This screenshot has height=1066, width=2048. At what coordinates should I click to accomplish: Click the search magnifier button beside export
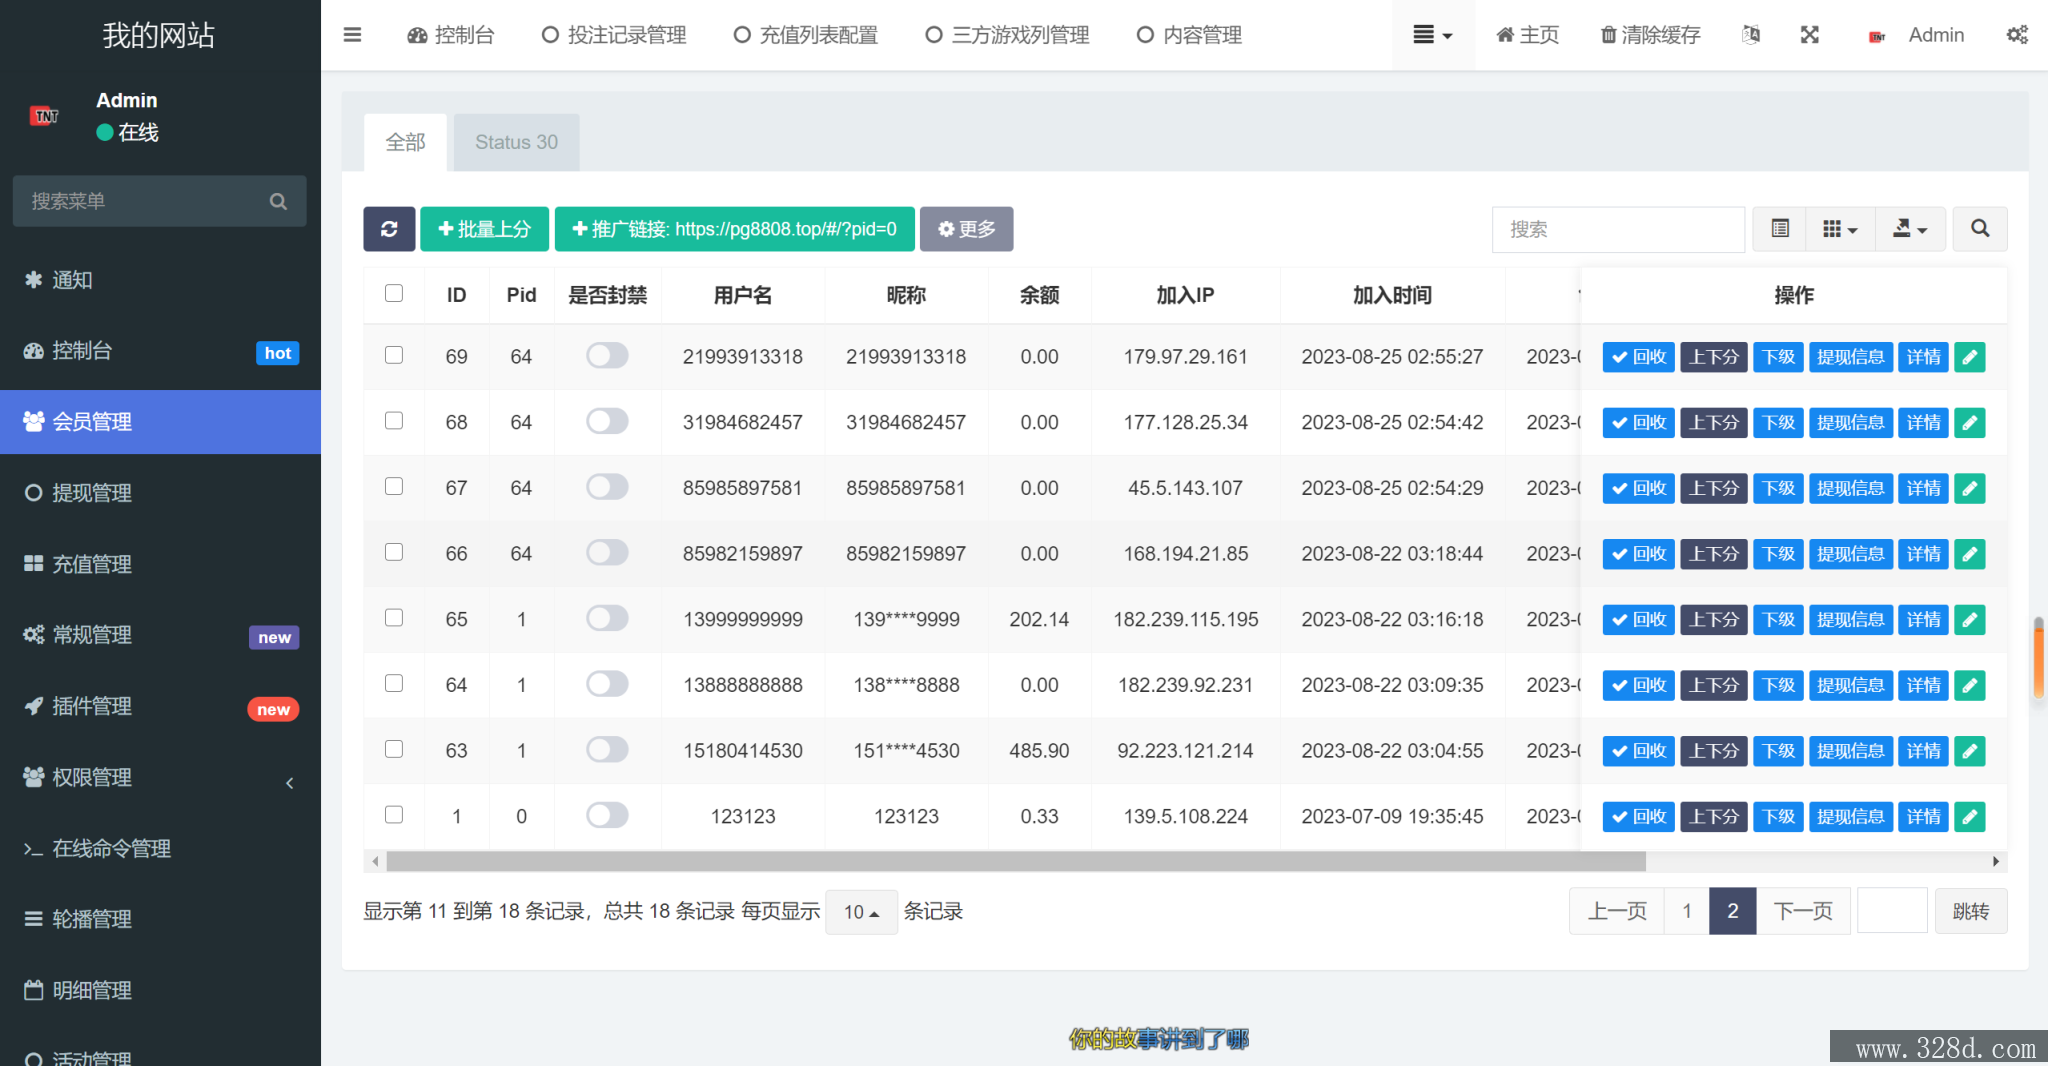(x=1979, y=229)
